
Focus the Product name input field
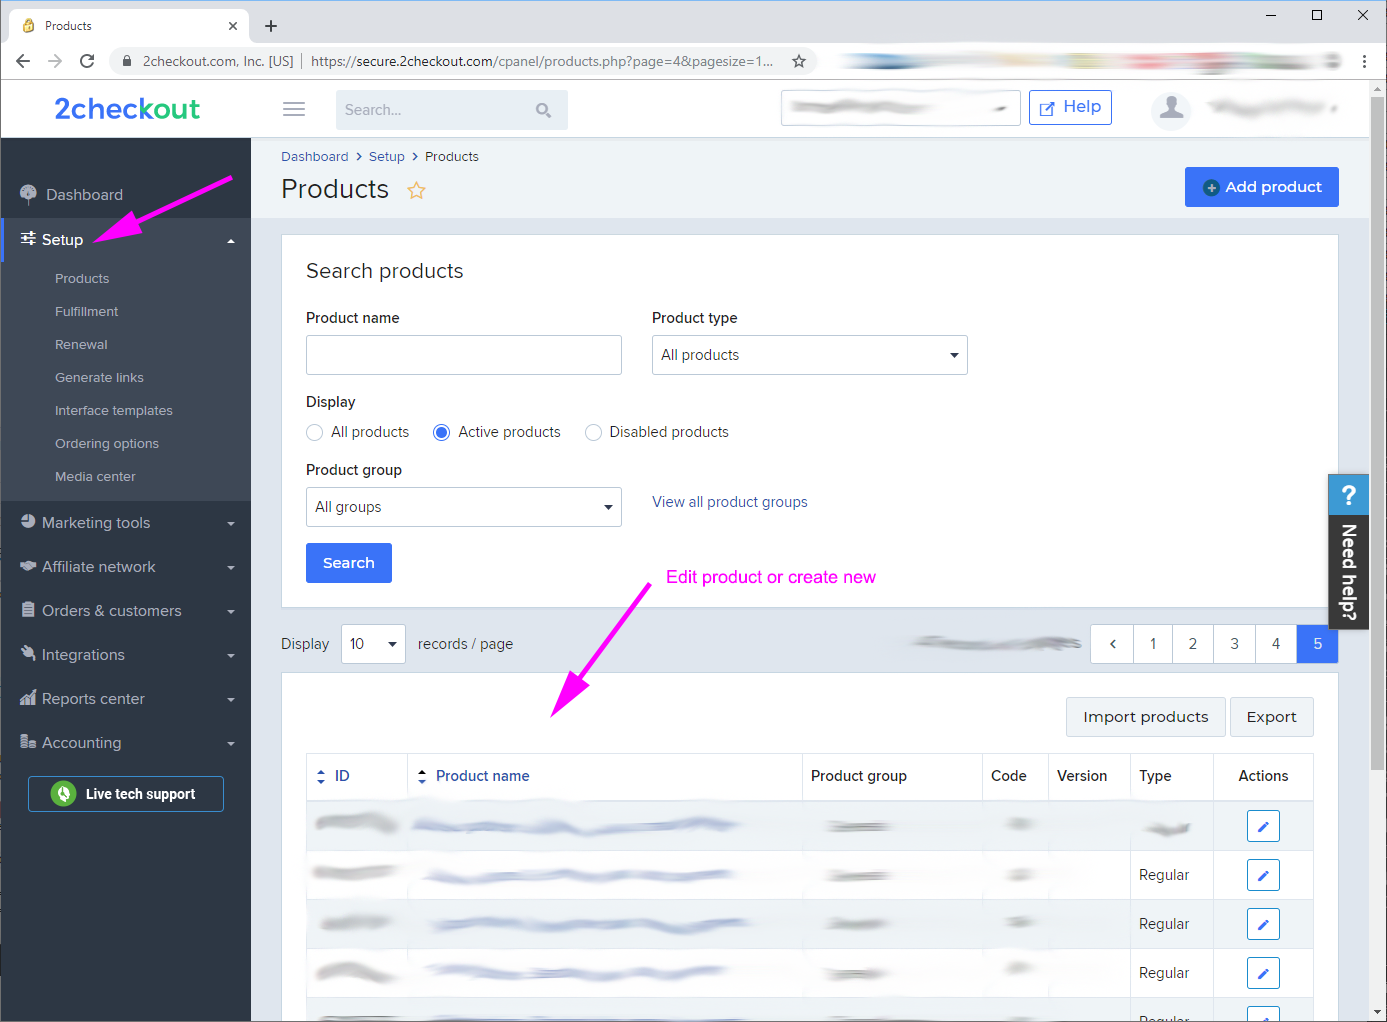pos(464,355)
